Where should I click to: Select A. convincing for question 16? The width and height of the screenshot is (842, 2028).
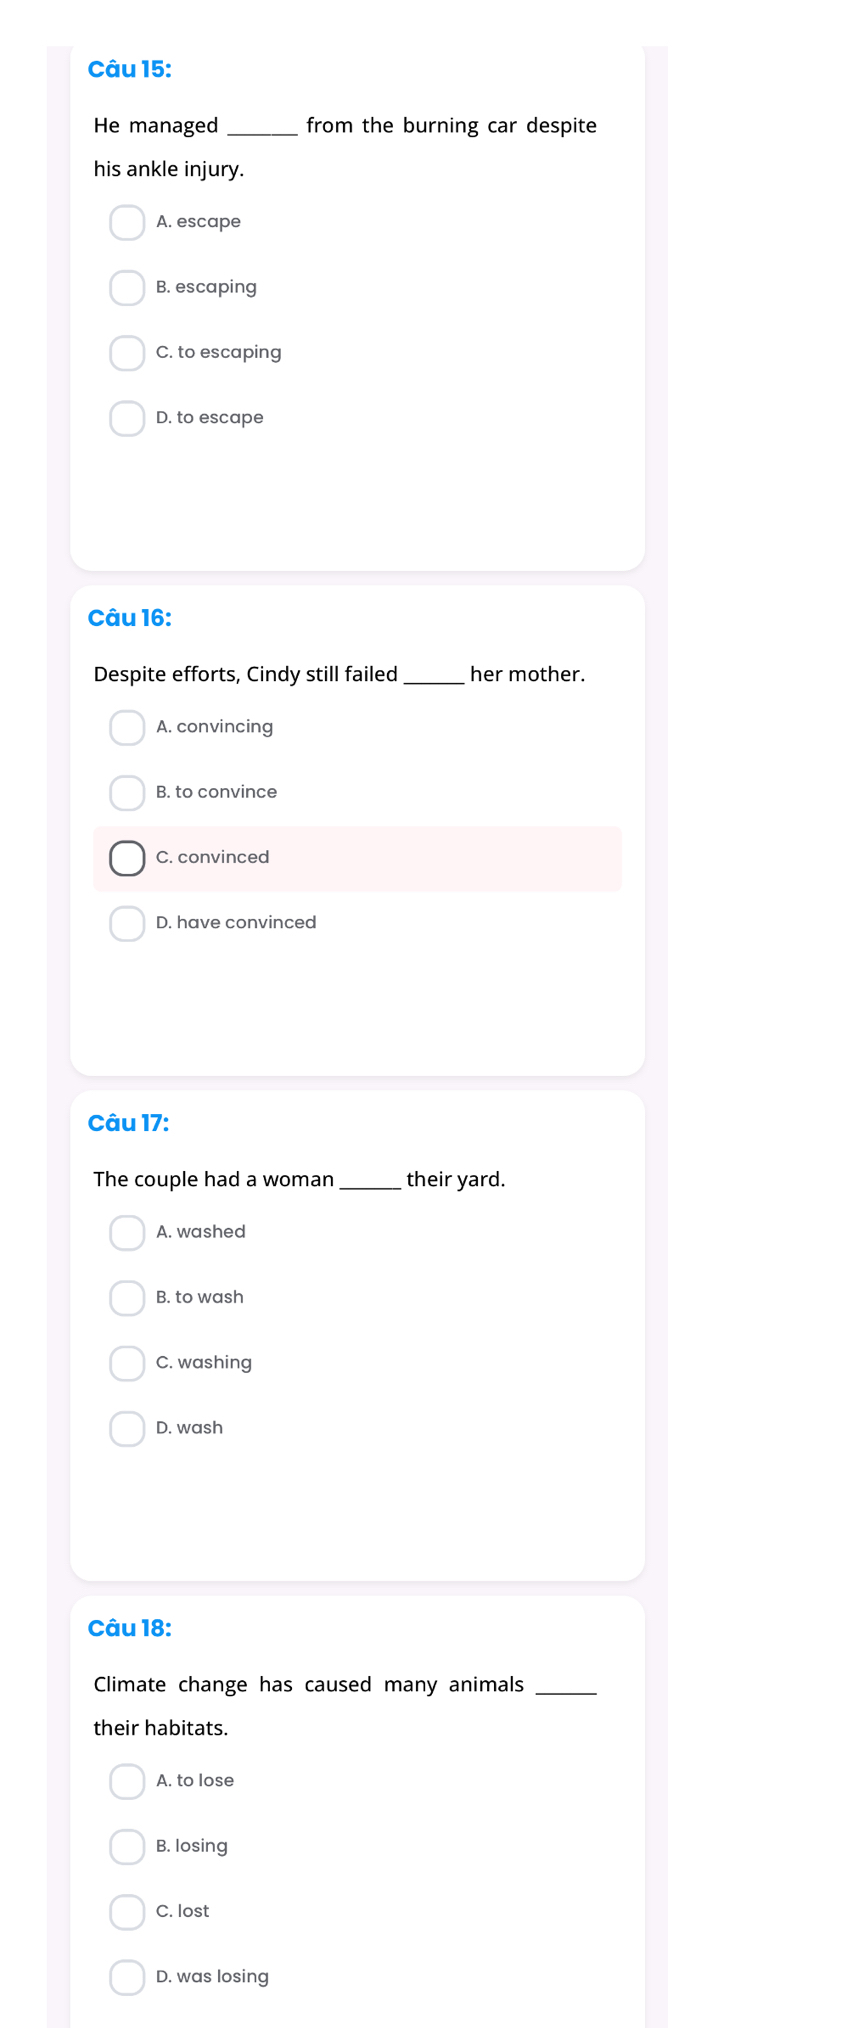click(127, 728)
